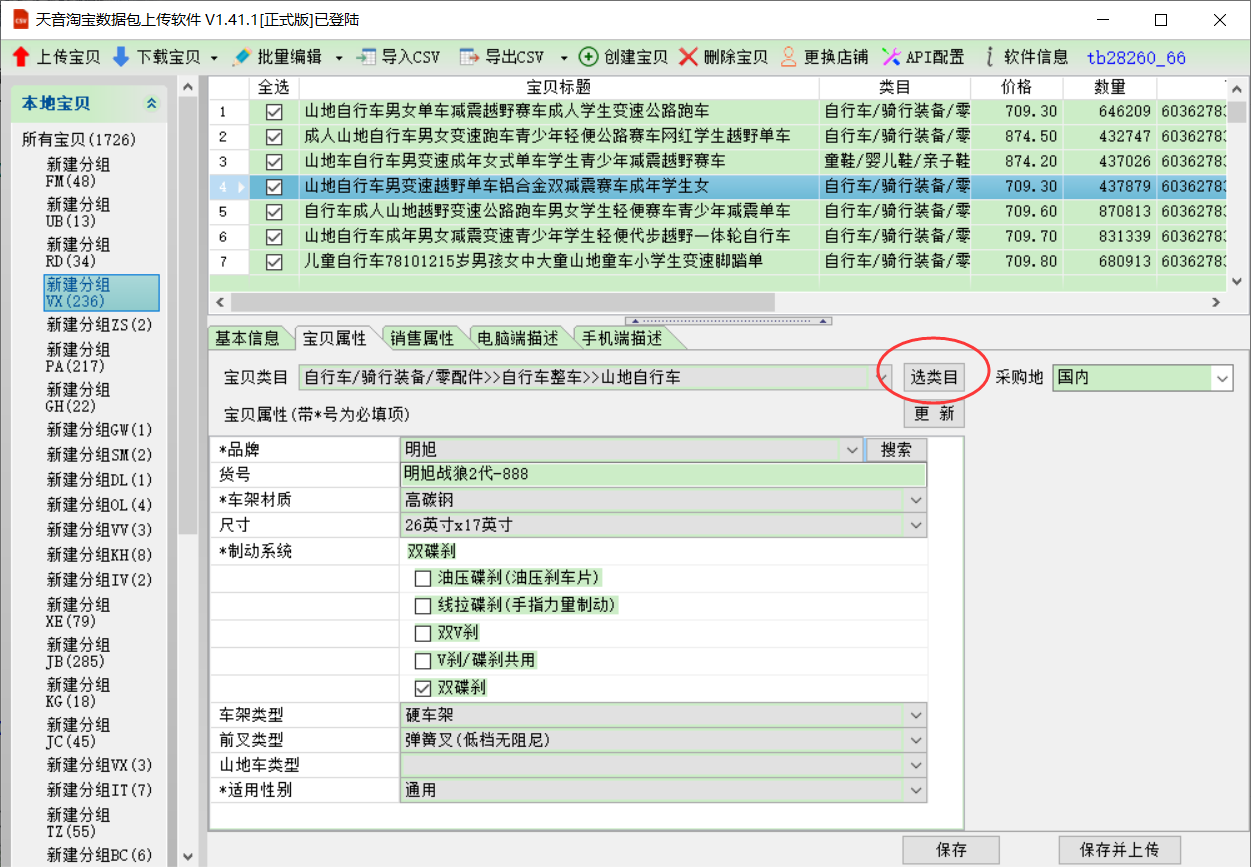The height and width of the screenshot is (867, 1251).
Task: Open 批量编辑 batch edit tool
Action: pyautogui.click(x=240, y=57)
